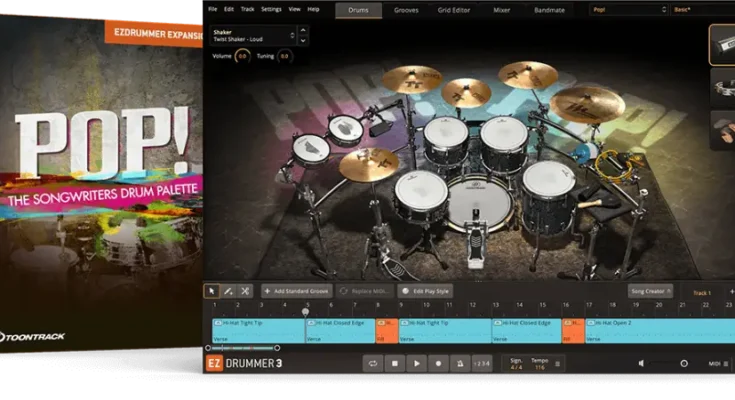Toggle loop playback on
Screen dimensions: 735x400
pos(372,364)
